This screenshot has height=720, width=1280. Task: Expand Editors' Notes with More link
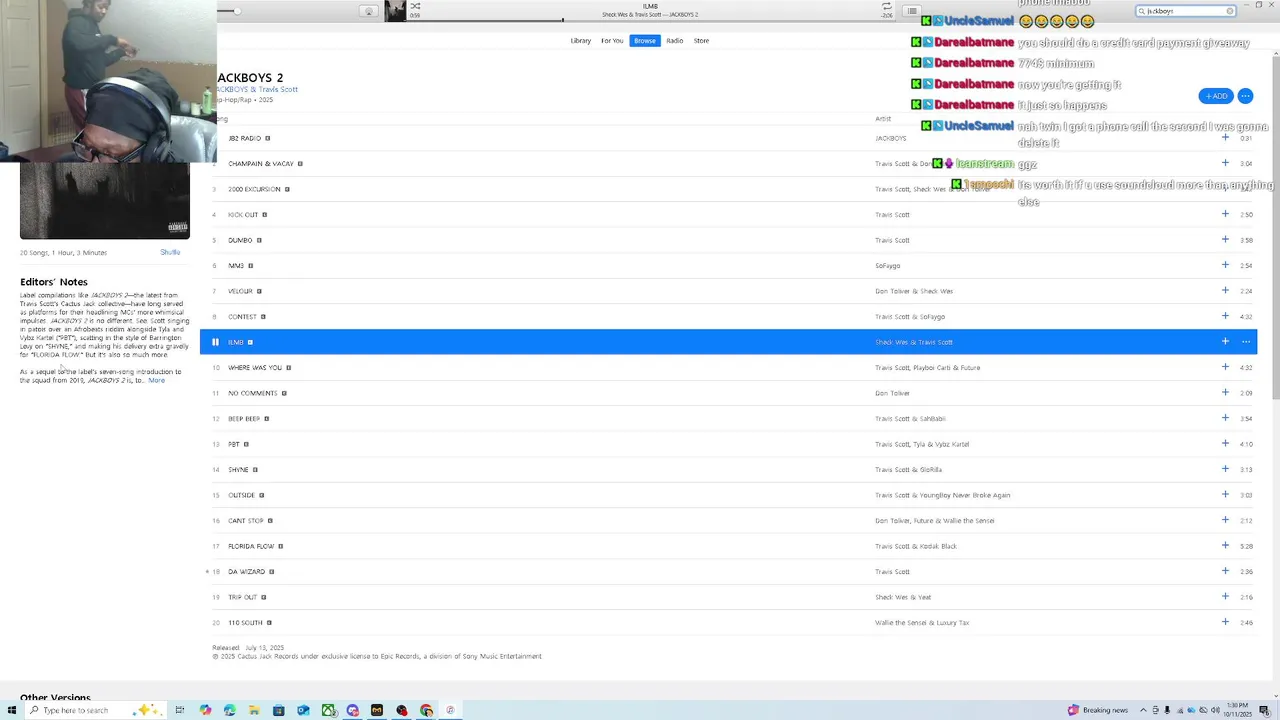(157, 380)
